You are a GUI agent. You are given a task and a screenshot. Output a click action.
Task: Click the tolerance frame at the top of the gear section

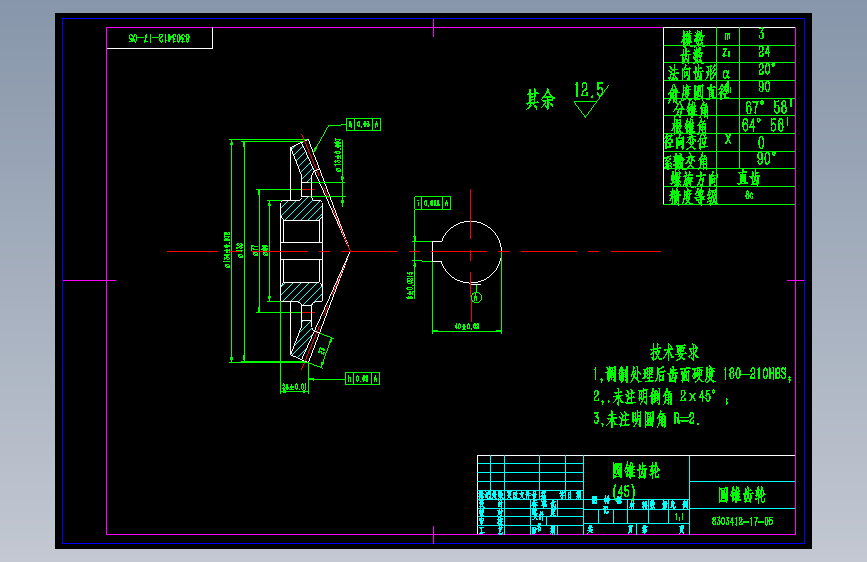(363, 124)
